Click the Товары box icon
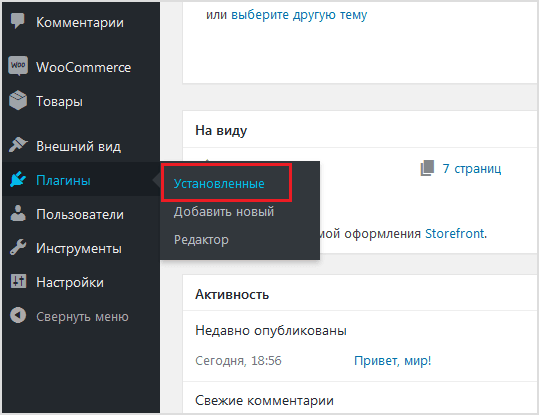Image resolution: width=539 pixels, height=415 pixels. 18,100
